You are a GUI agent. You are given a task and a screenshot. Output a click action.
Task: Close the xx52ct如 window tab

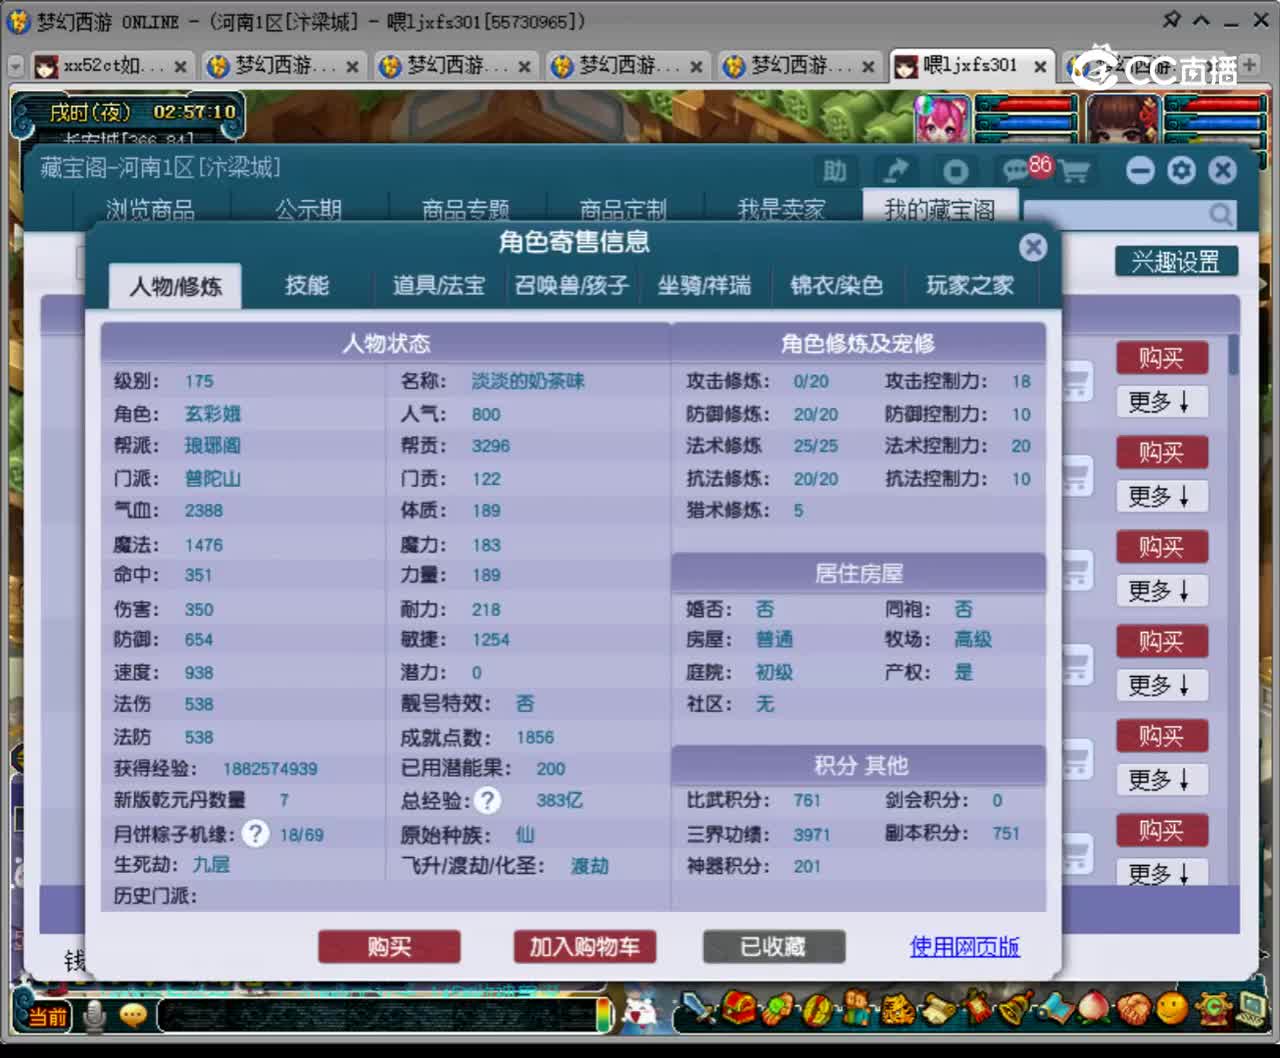pos(180,67)
